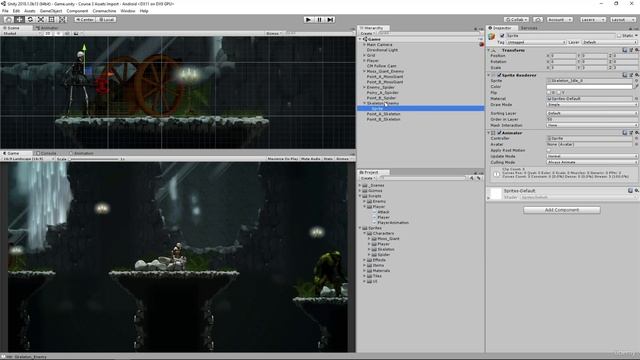640x360 pixels.
Task: Click the Collab button
Action: tap(516, 20)
